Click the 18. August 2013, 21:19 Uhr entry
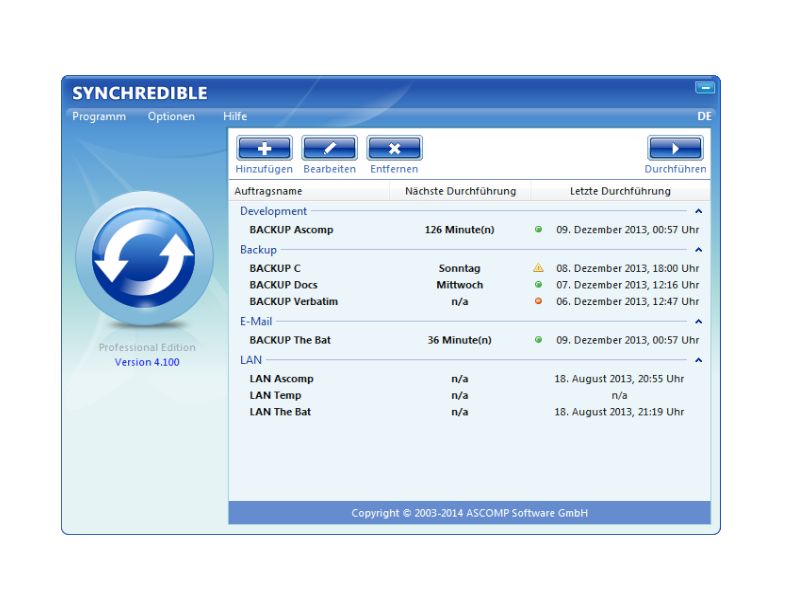Screen dimensions: 800x600 point(619,412)
